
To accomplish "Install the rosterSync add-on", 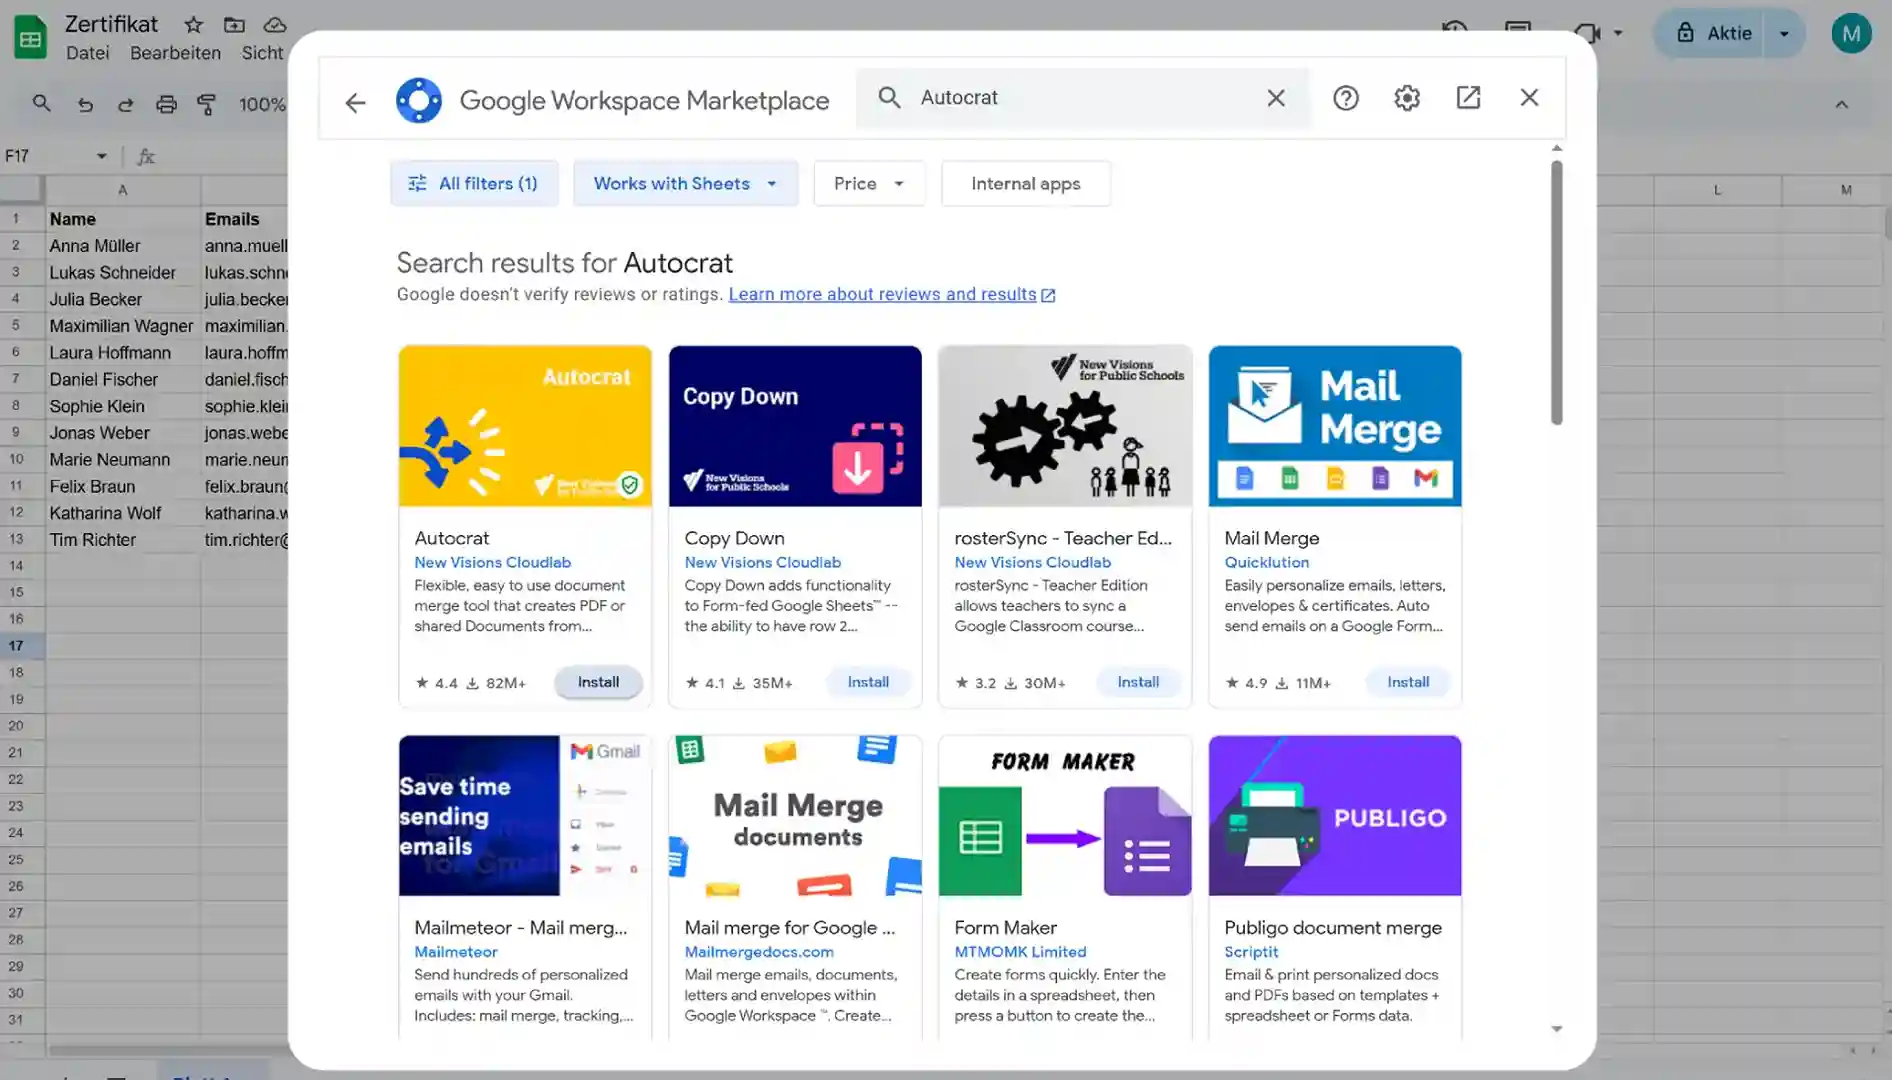I will point(1138,682).
